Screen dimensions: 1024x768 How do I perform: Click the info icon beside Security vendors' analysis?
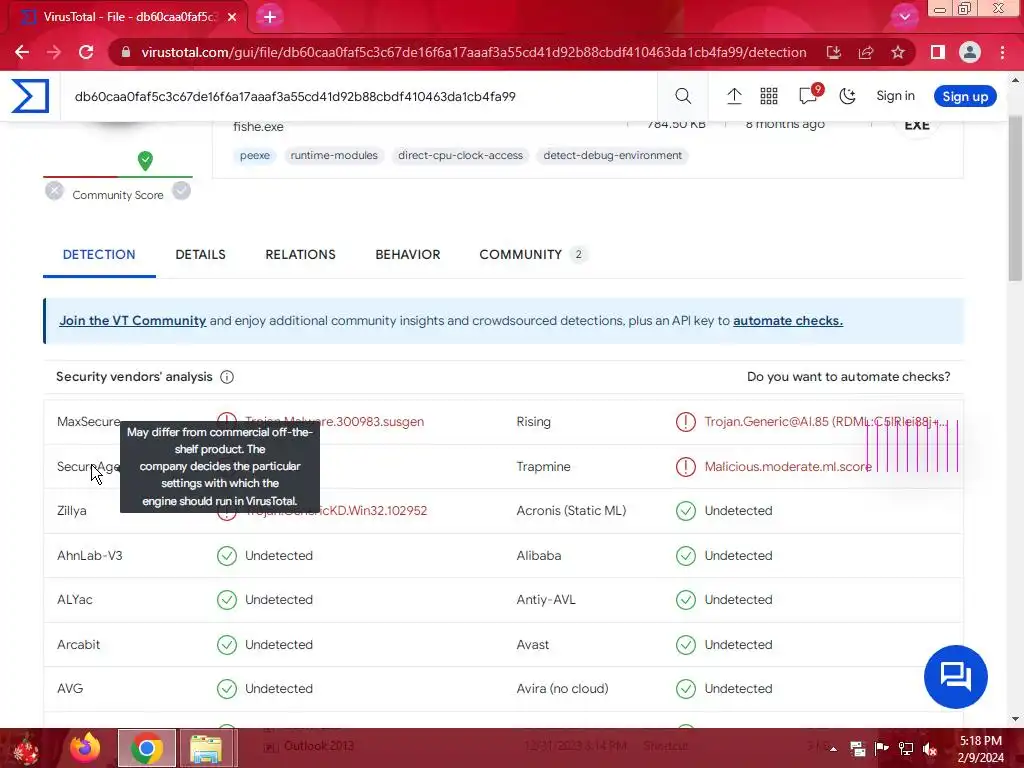[227, 377]
